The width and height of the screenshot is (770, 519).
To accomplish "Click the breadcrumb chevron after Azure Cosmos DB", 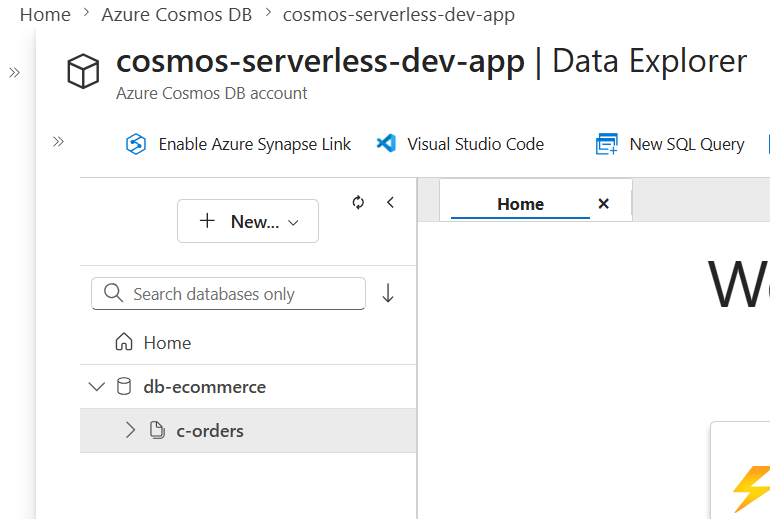I will pyautogui.click(x=268, y=13).
